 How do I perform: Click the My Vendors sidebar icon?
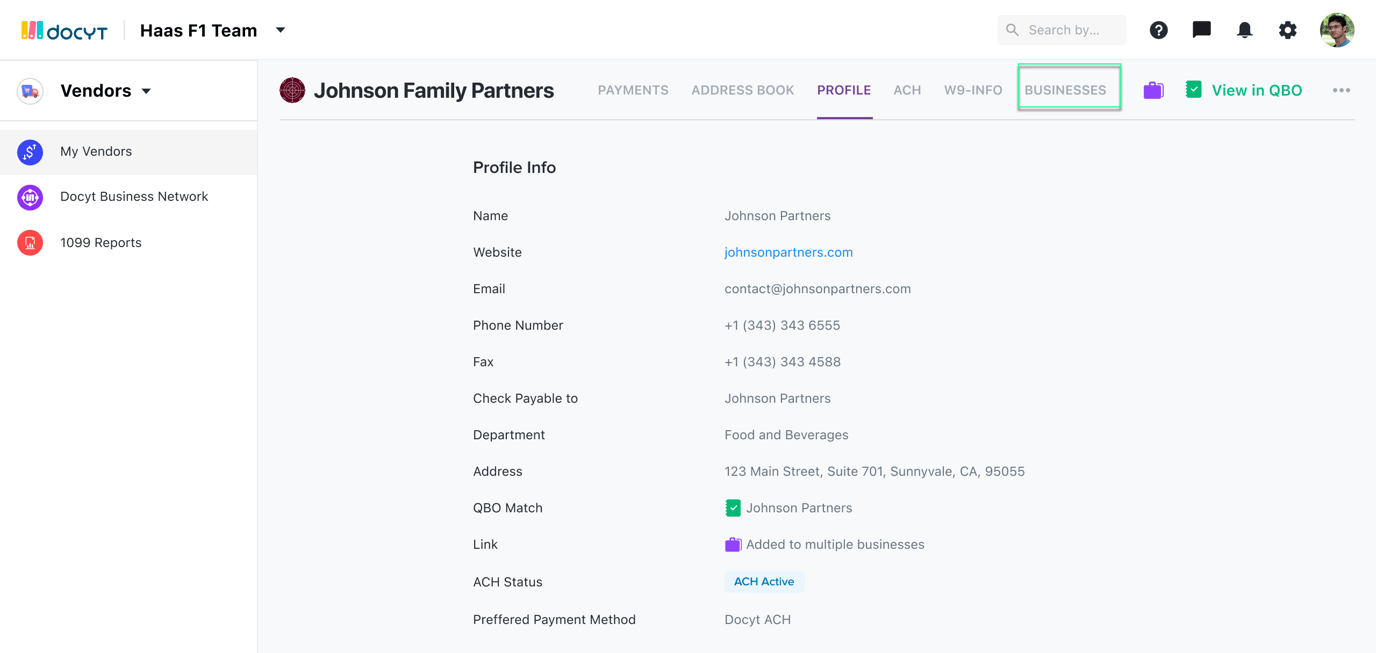[30, 152]
